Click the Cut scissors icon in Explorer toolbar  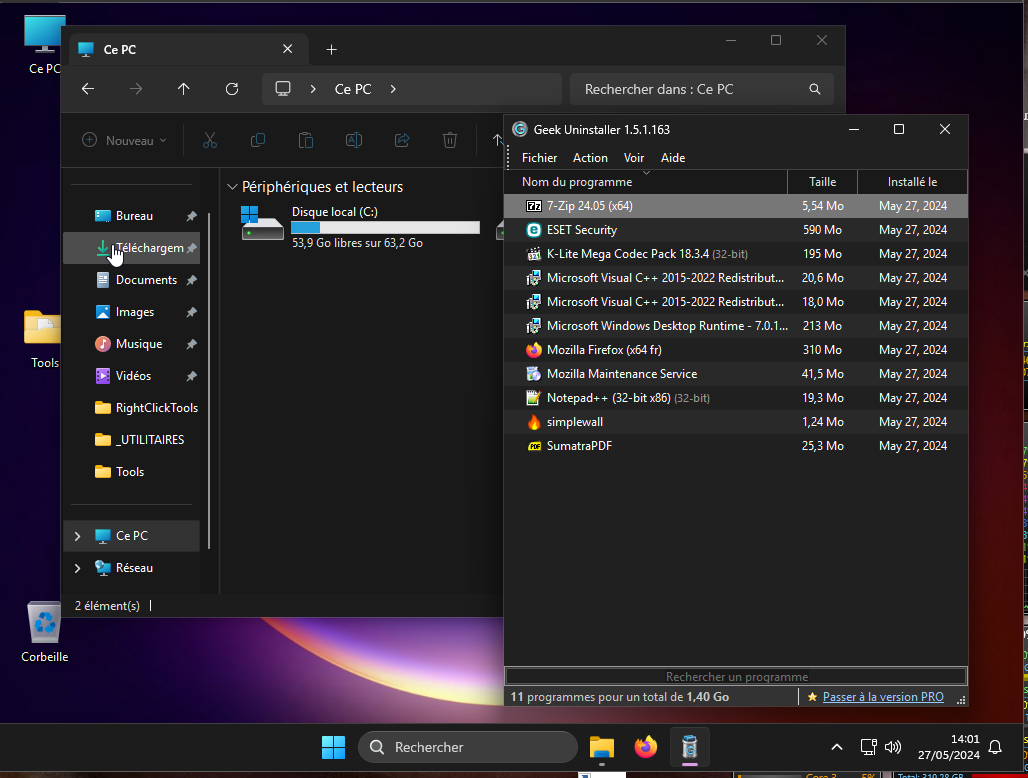(x=210, y=140)
